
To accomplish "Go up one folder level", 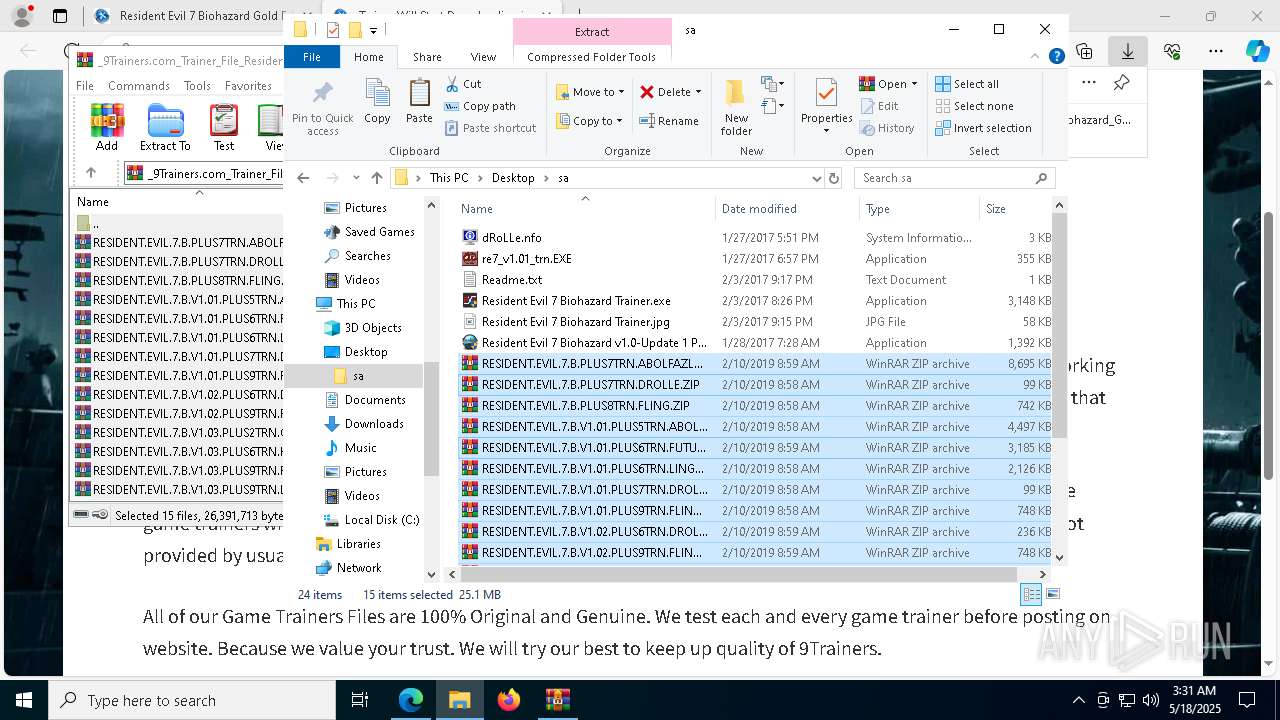I will coord(376,178).
